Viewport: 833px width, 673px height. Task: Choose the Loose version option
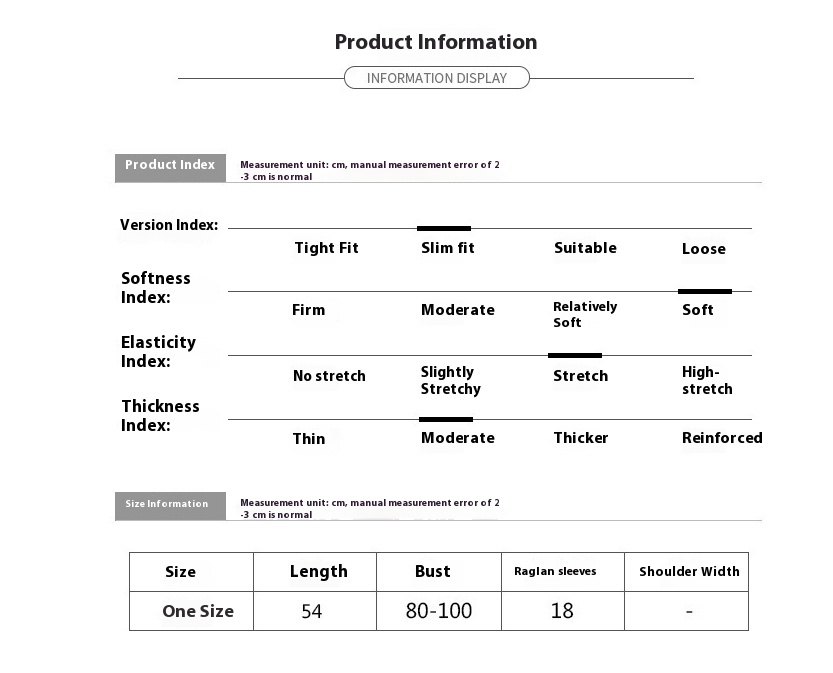(x=704, y=249)
